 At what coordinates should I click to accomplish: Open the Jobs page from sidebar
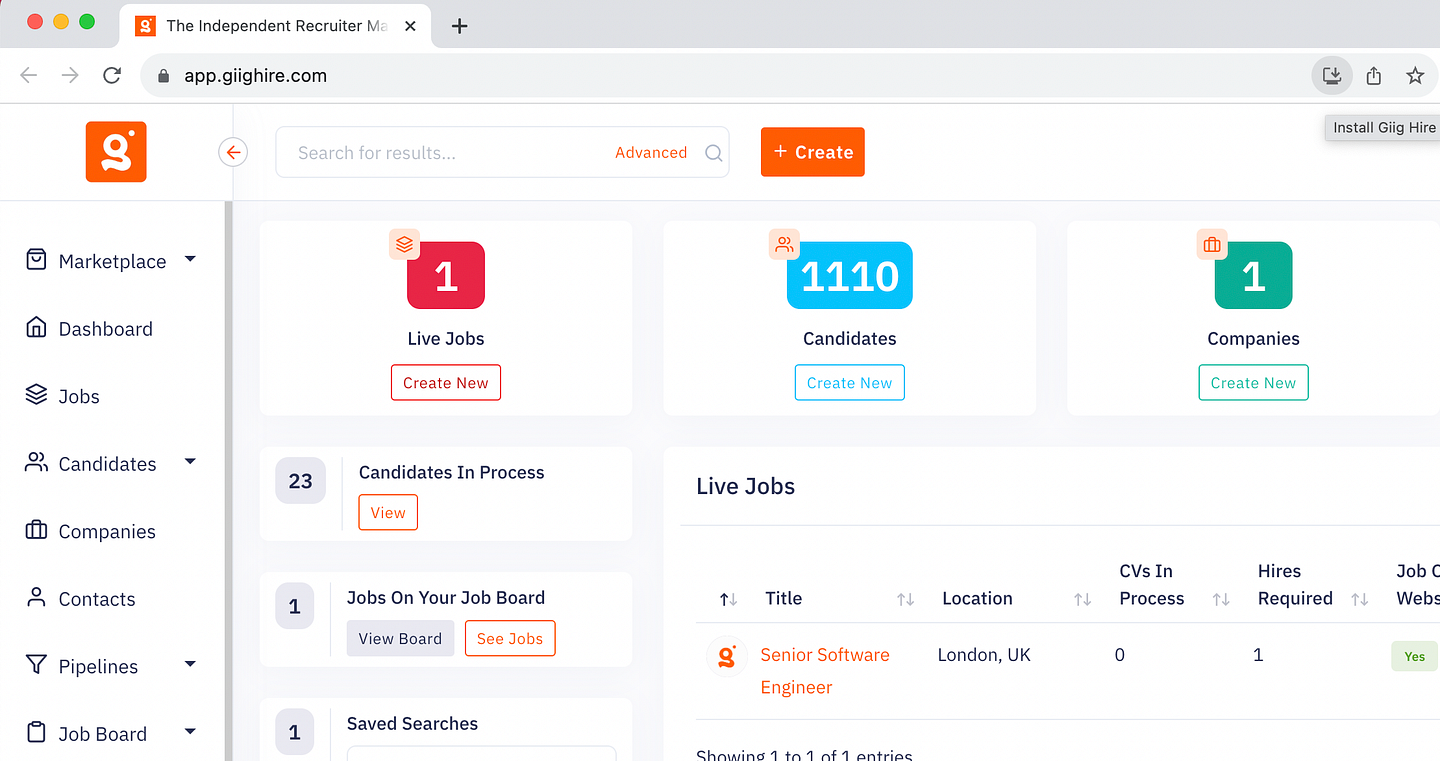[79, 396]
